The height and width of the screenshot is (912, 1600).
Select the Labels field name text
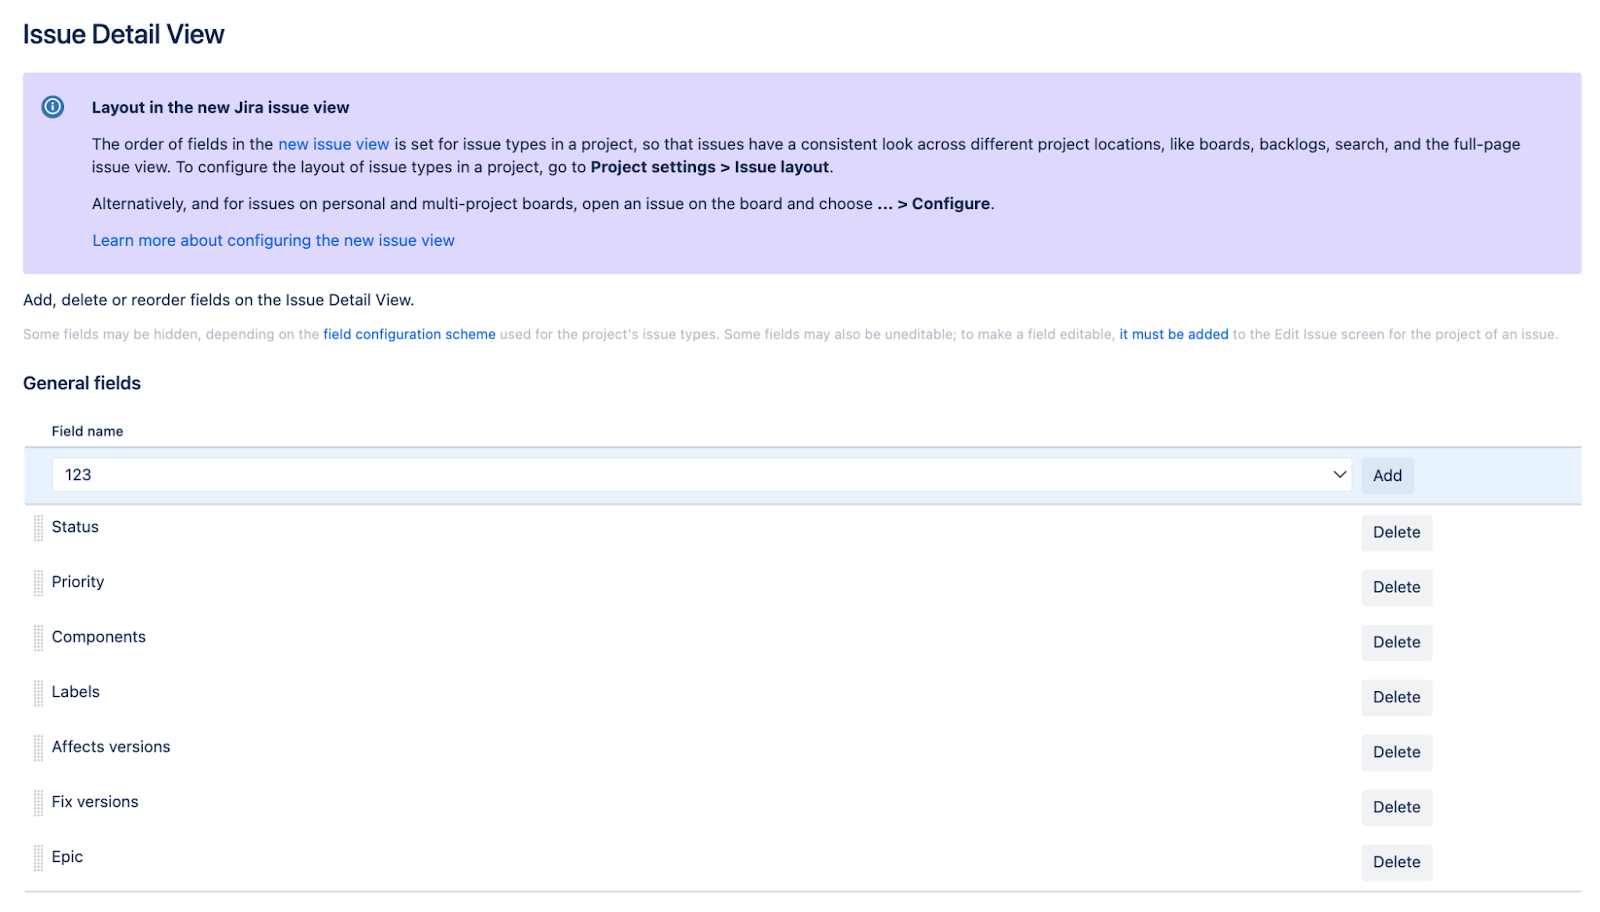tap(76, 692)
